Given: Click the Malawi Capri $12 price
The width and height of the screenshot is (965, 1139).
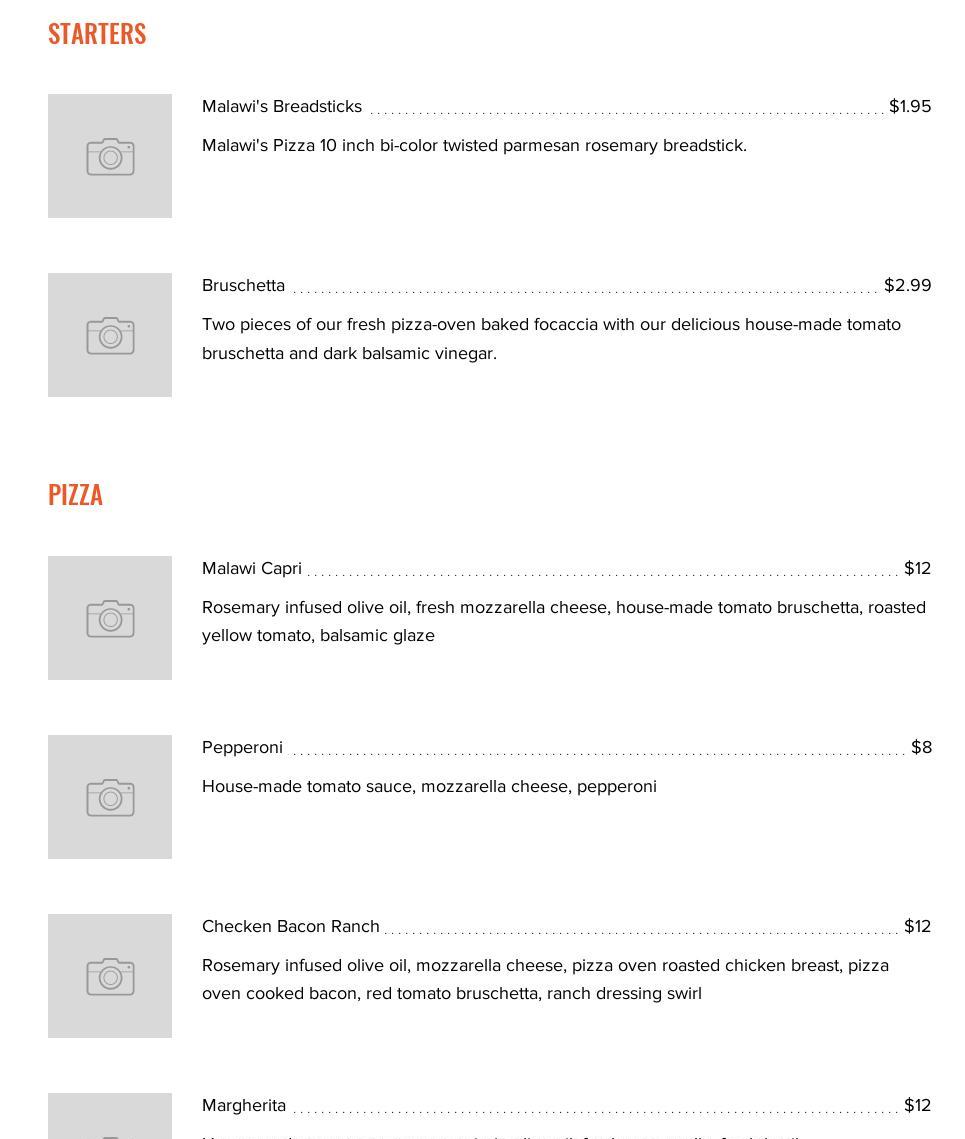Looking at the screenshot, I should click(917, 568).
